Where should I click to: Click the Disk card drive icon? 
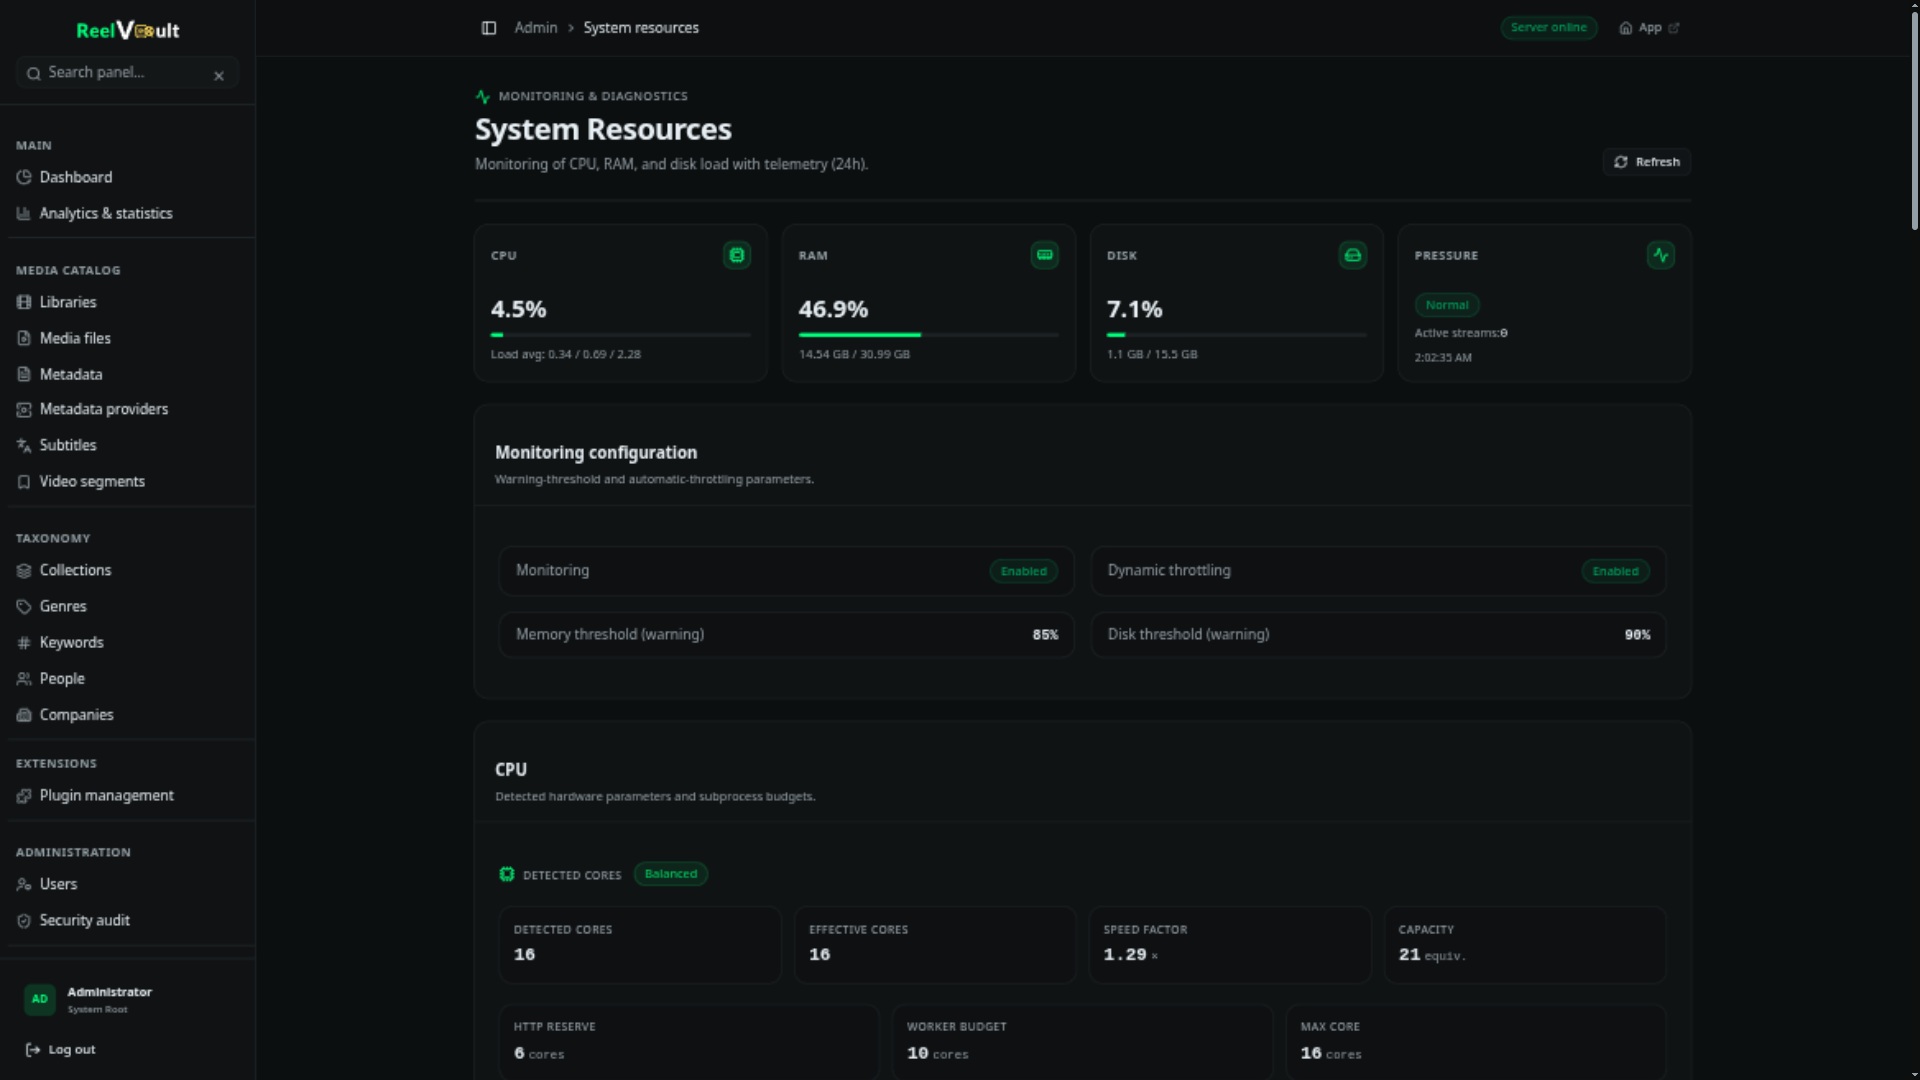[x=1353, y=255]
